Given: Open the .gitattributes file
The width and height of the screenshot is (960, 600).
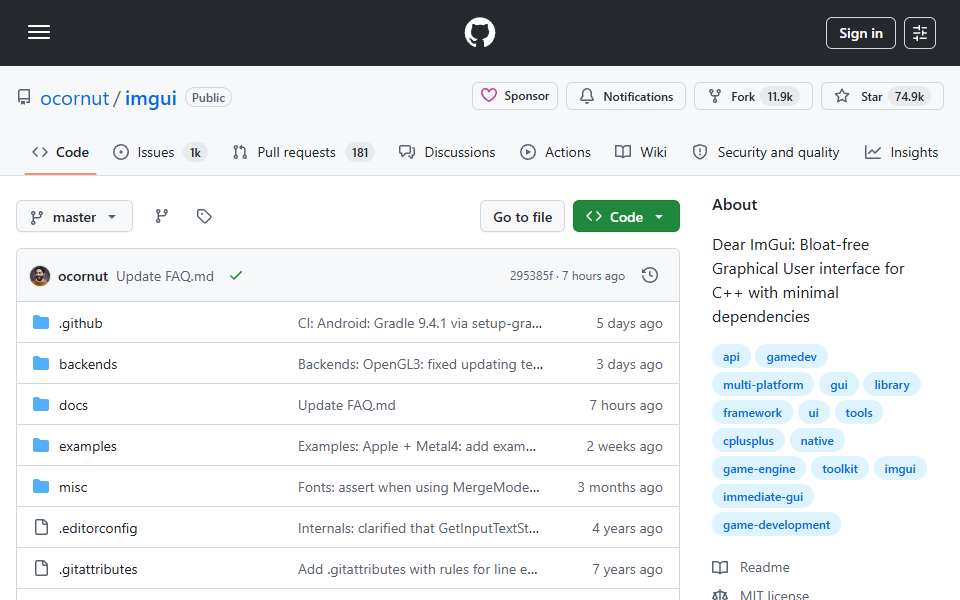Looking at the screenshot, I should [x=98, y=569].
